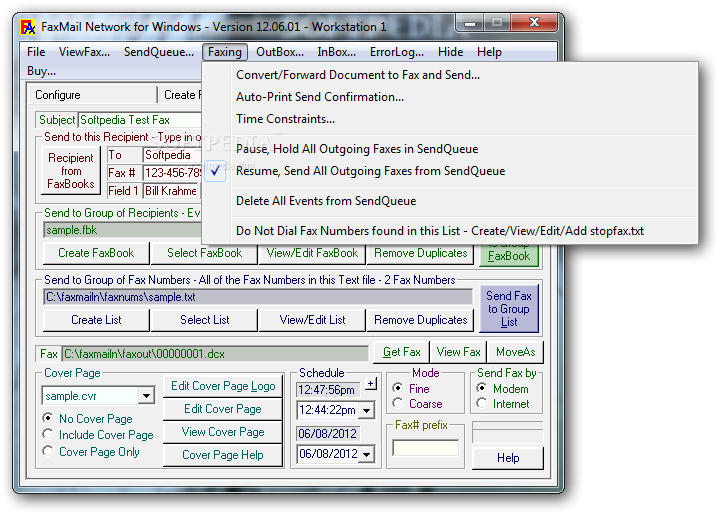Open the InBox... menu
The height and width of the screenshot is (514, 719).
pyautogui.click(x=337, y=52)
